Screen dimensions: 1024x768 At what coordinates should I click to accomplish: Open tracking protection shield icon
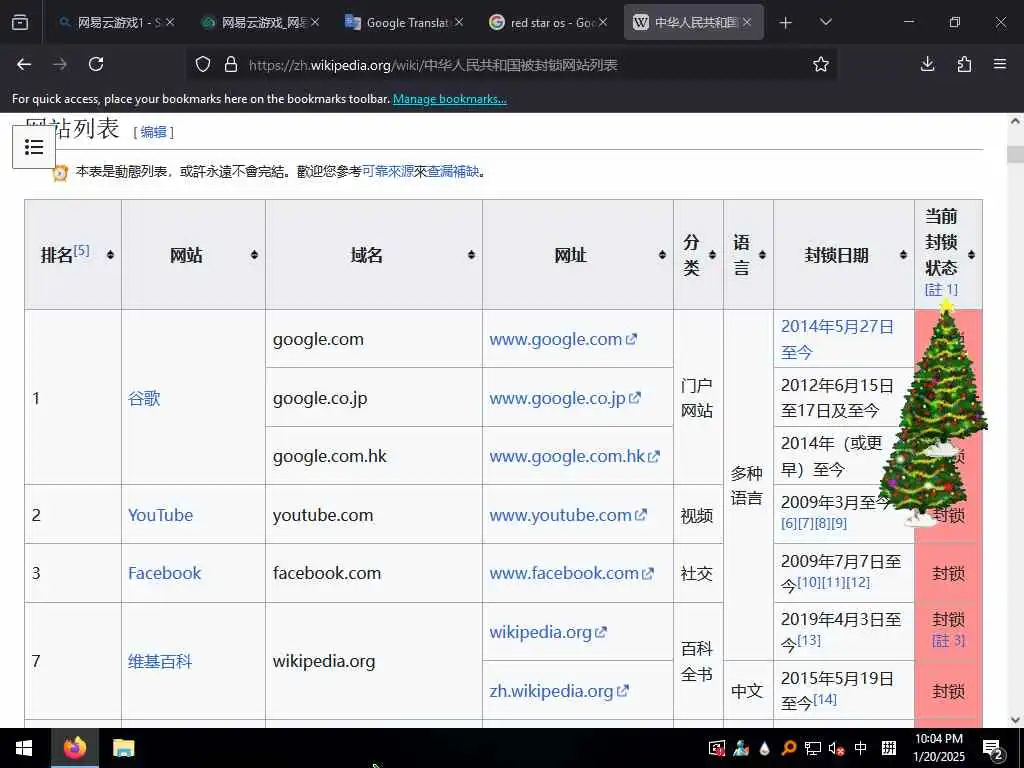point(203,64)
